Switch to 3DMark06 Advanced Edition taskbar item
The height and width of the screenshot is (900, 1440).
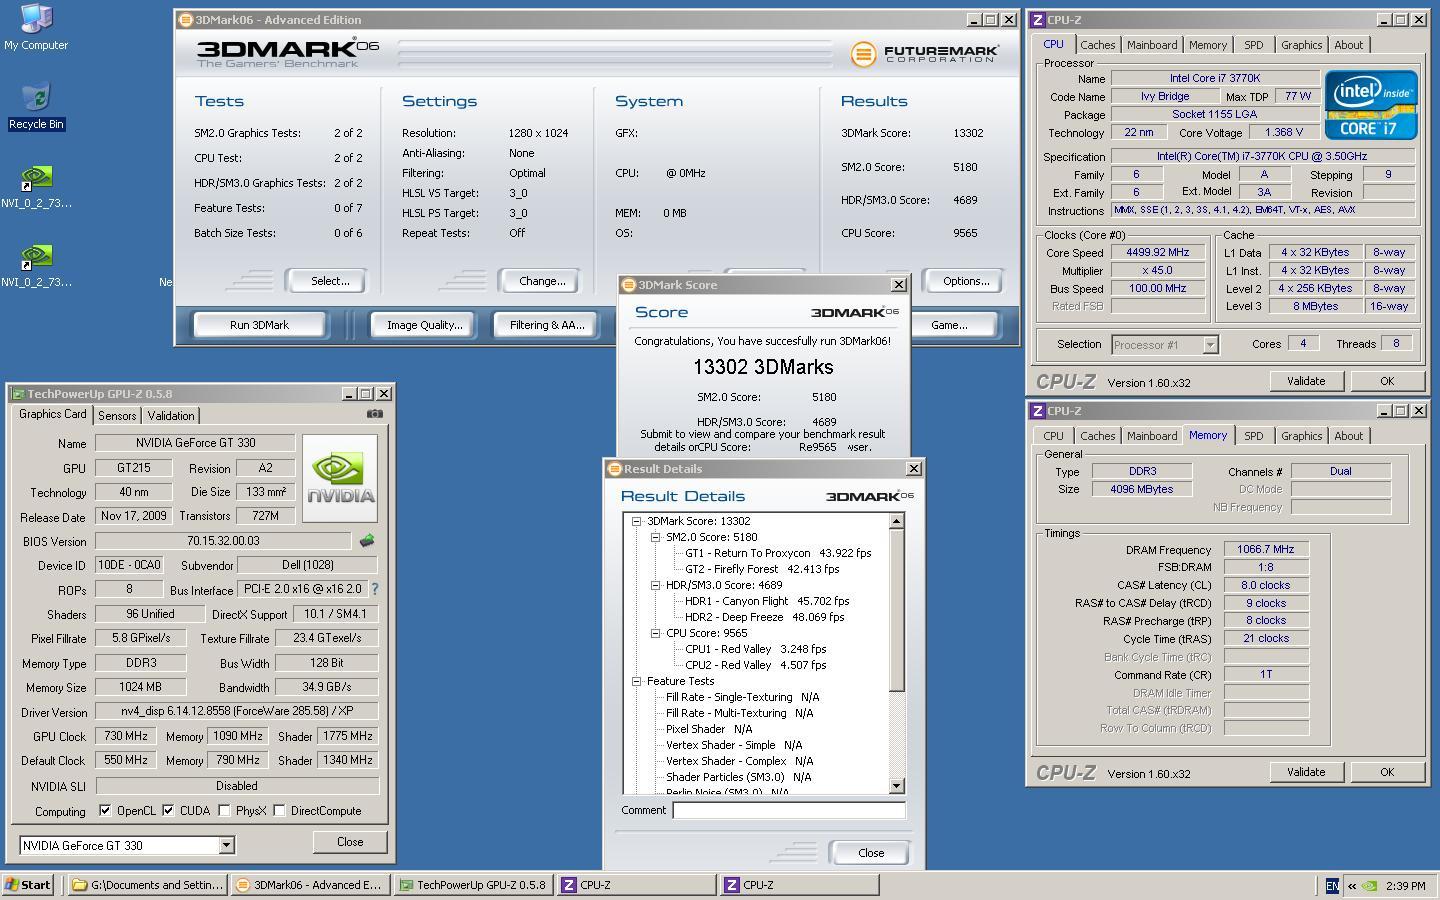309,885
